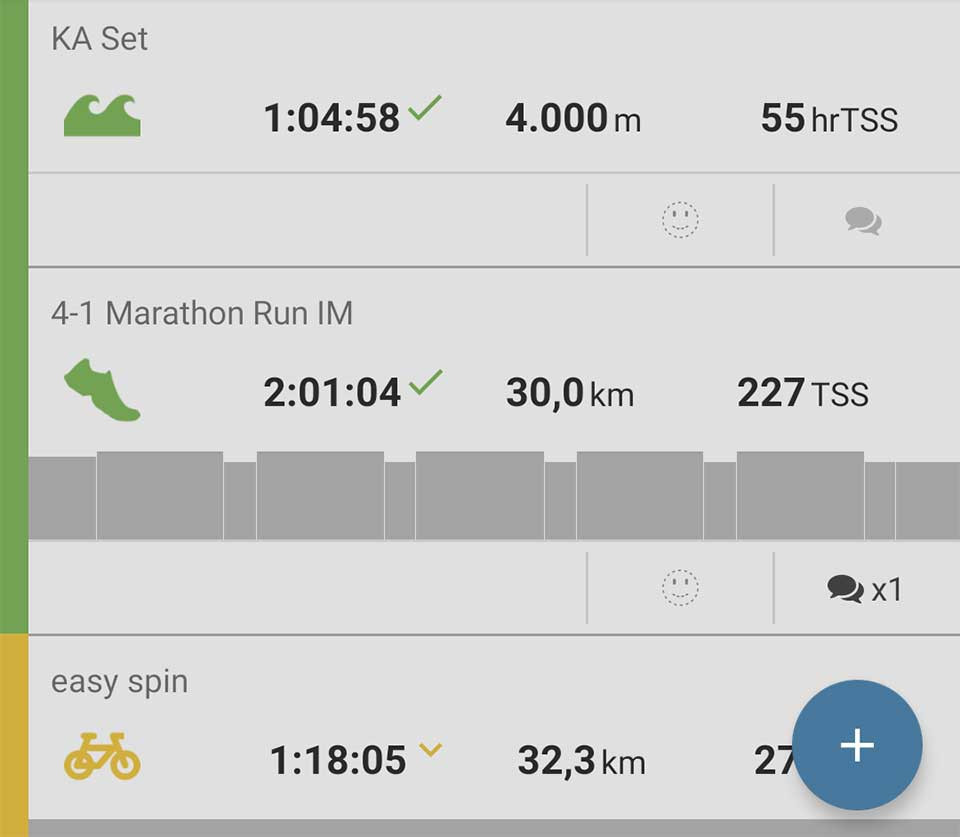The width and height of the screenshot is (960, 837).
Task: Select the 55 hrTSS value
Action: [x=829, y=119]
